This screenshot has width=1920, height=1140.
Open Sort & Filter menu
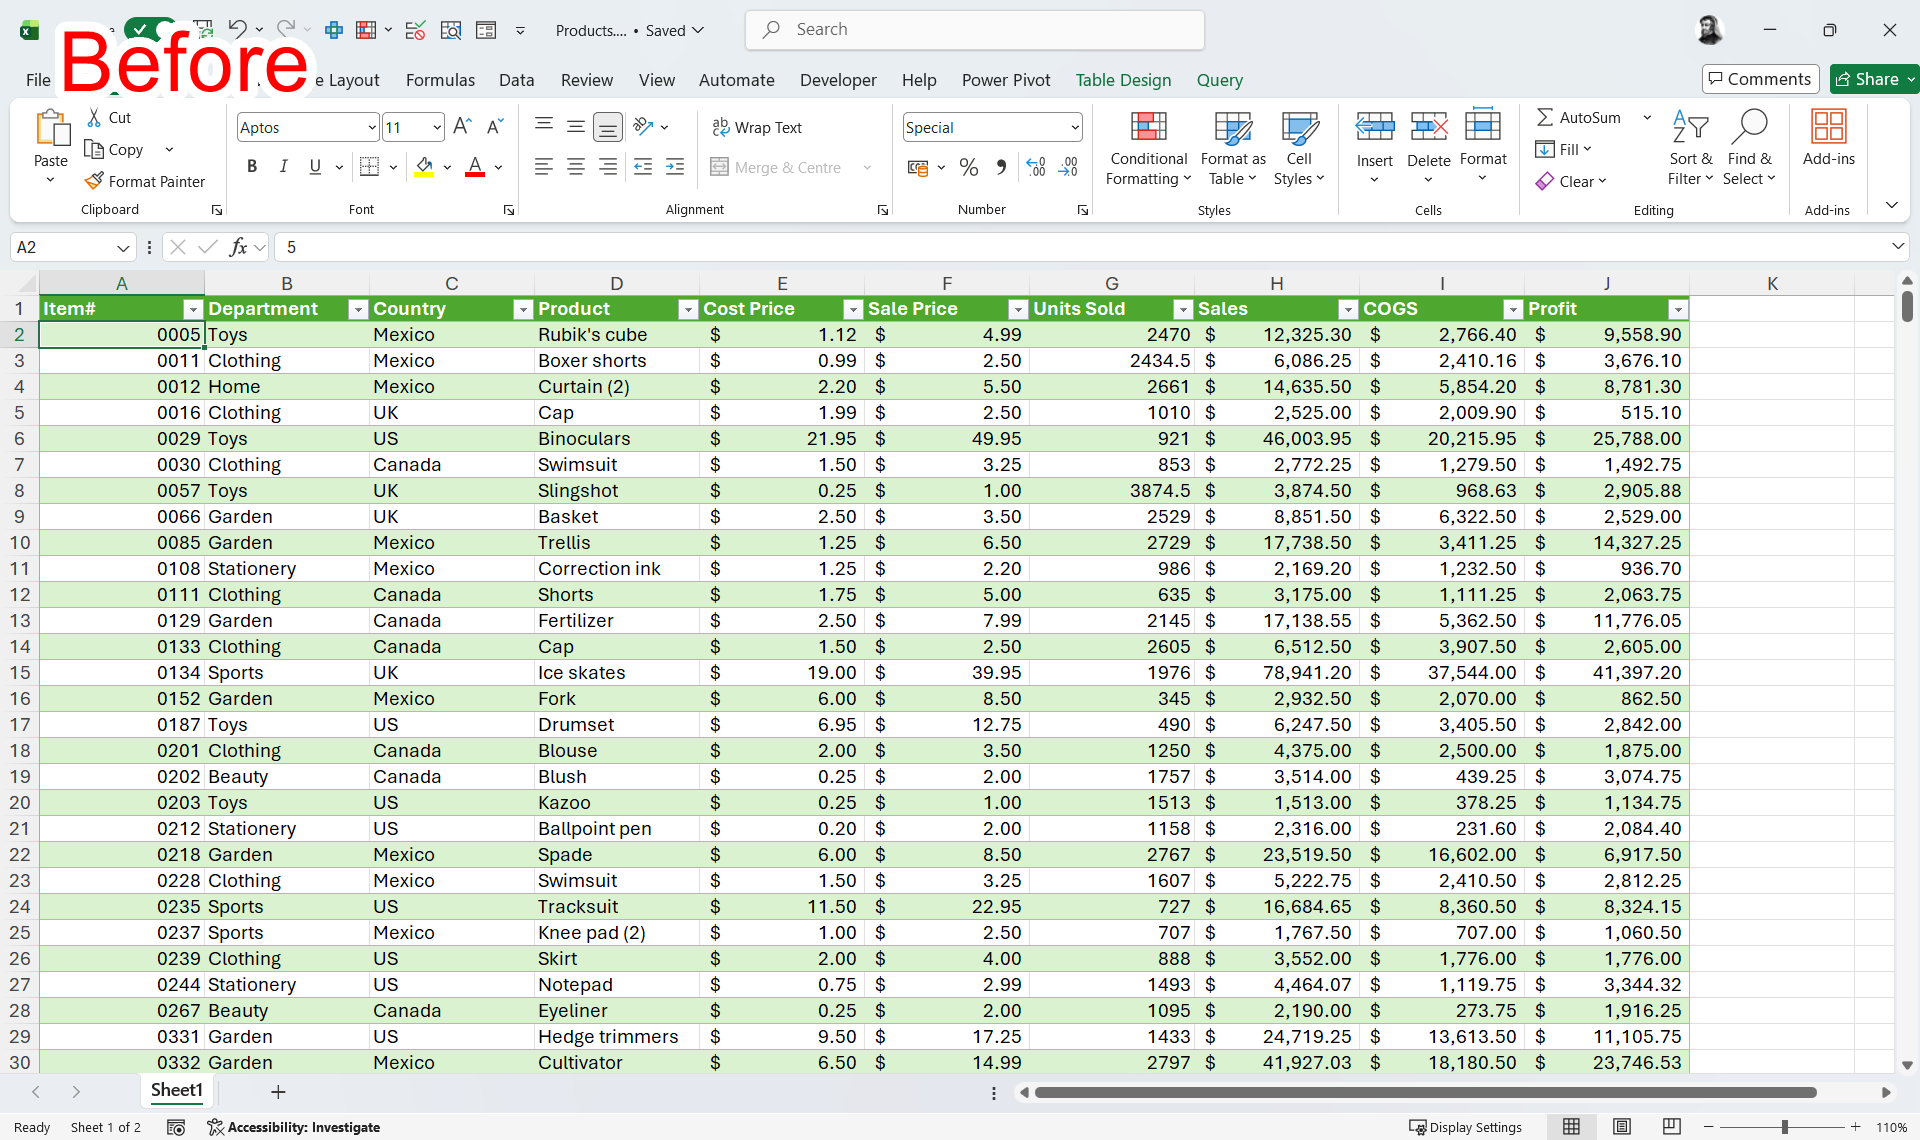(x=1690, y=148)
